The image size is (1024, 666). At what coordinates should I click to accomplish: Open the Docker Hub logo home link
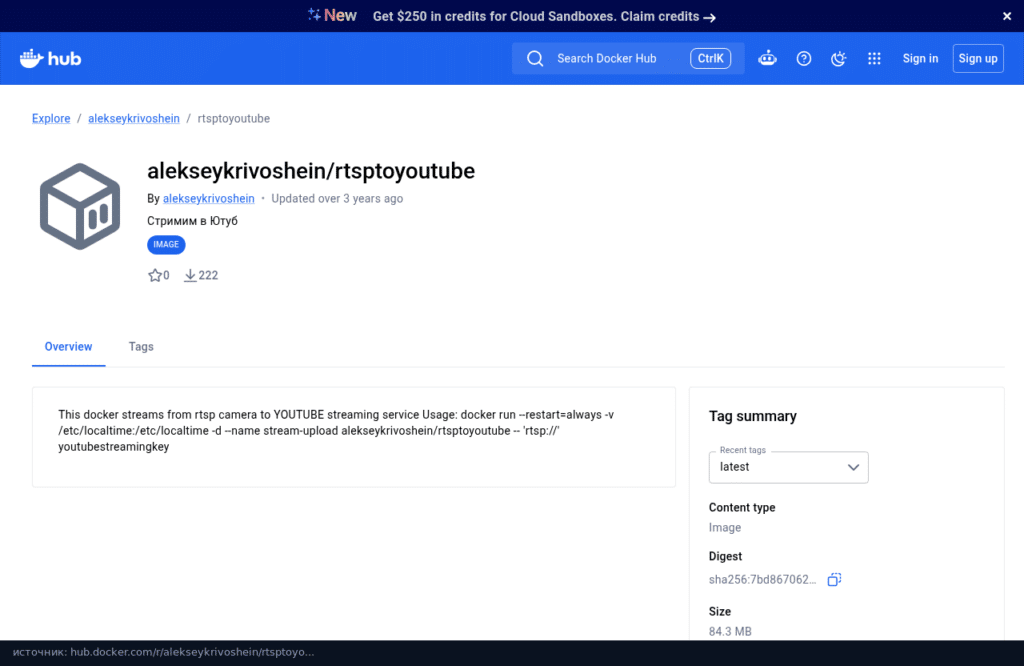point(50,59)
